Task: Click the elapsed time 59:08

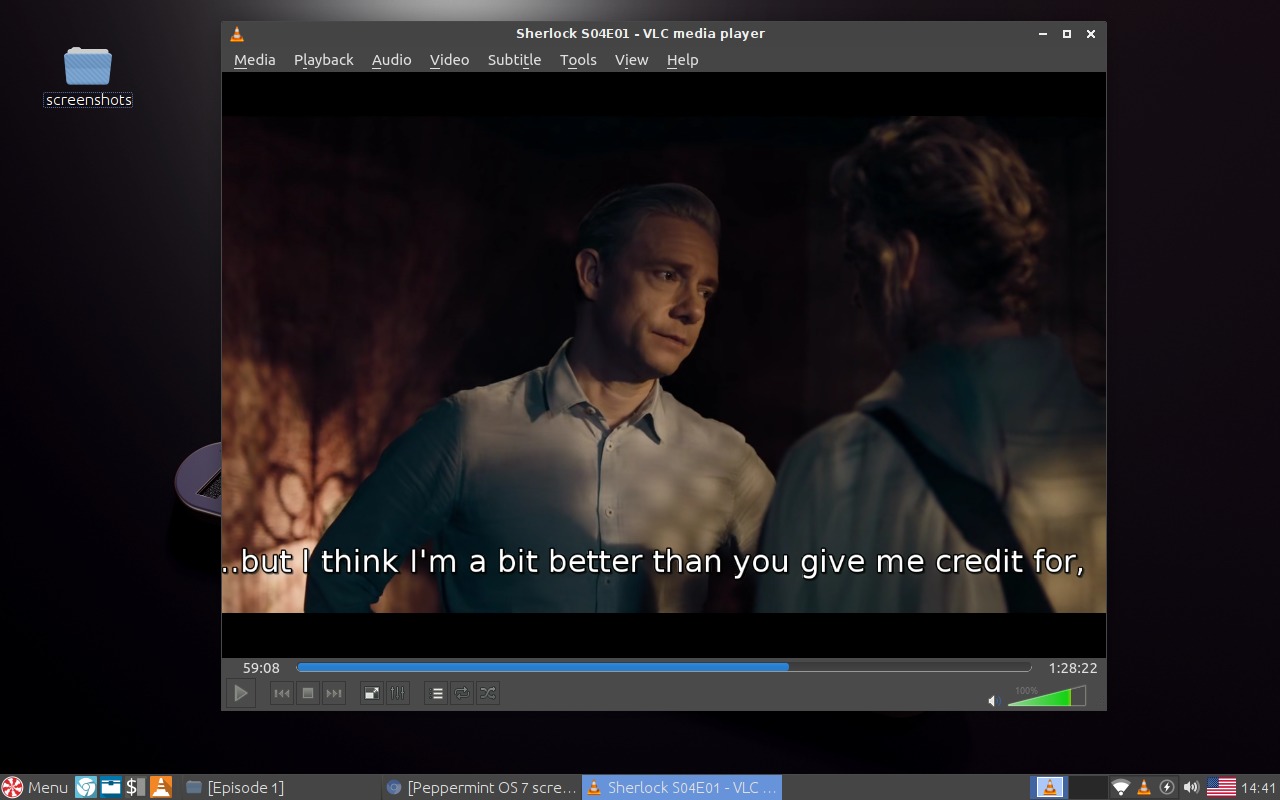Action: (x=261, y=668)
